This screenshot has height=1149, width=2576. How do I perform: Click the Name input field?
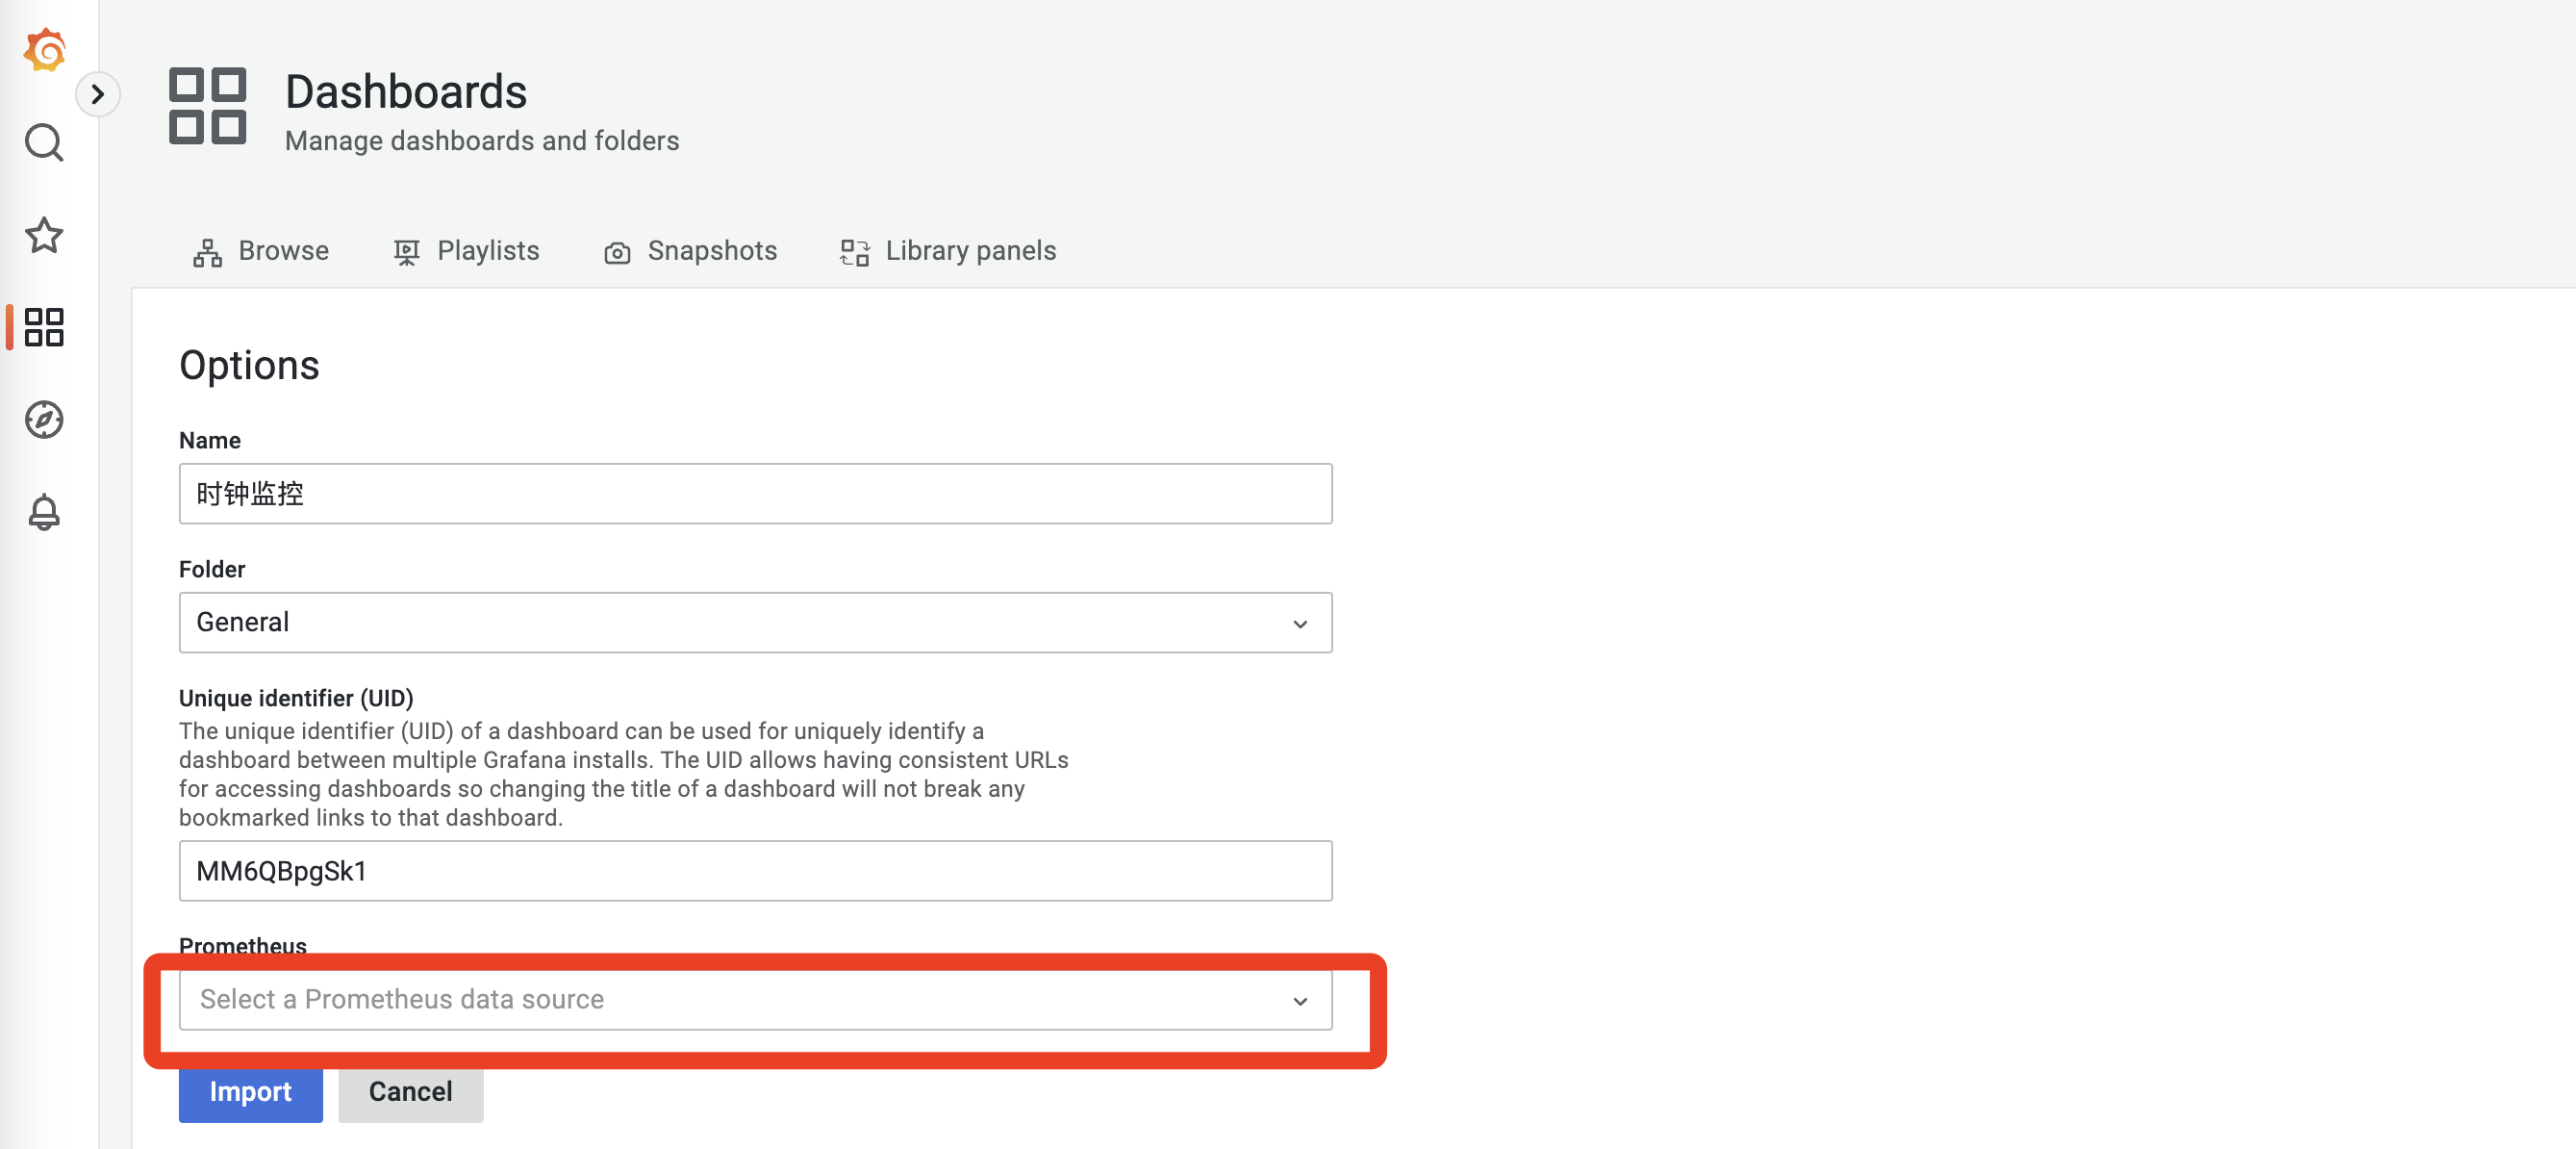[x=755, y=494]
